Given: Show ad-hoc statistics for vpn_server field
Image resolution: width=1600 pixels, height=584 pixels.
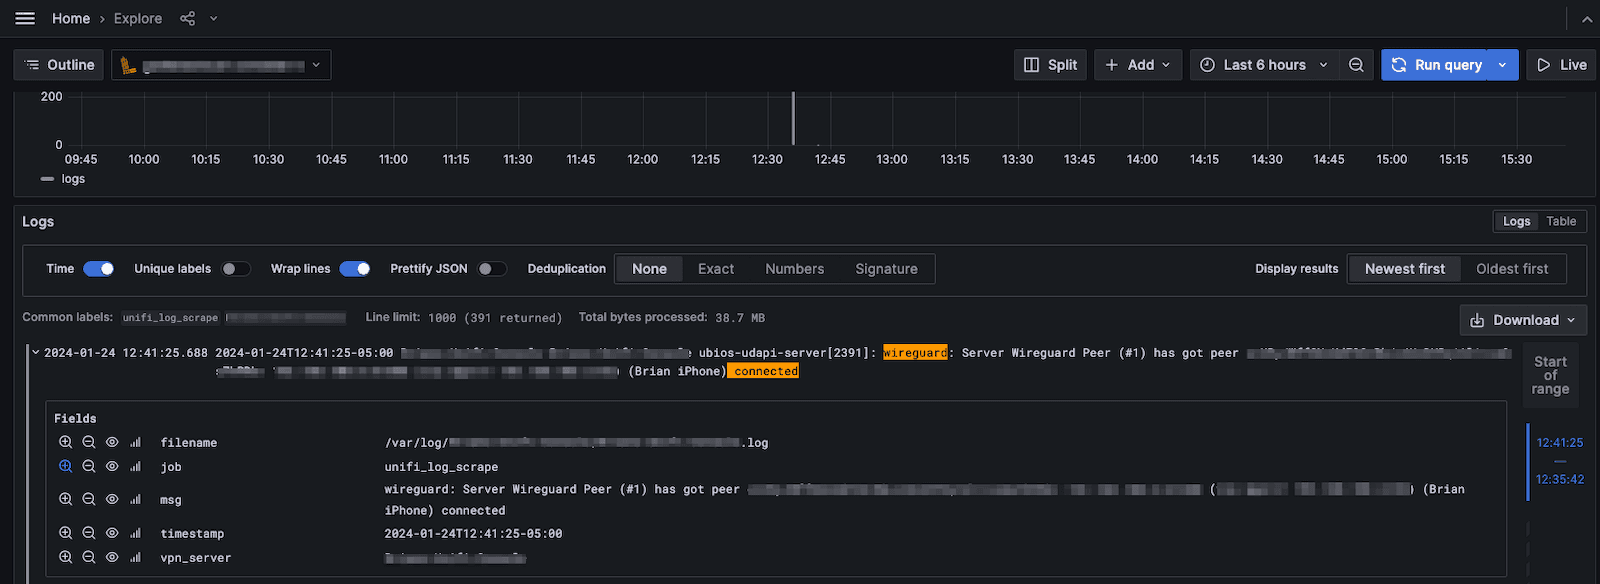Looking at the screenshot, I should click(x=135, y=557).
